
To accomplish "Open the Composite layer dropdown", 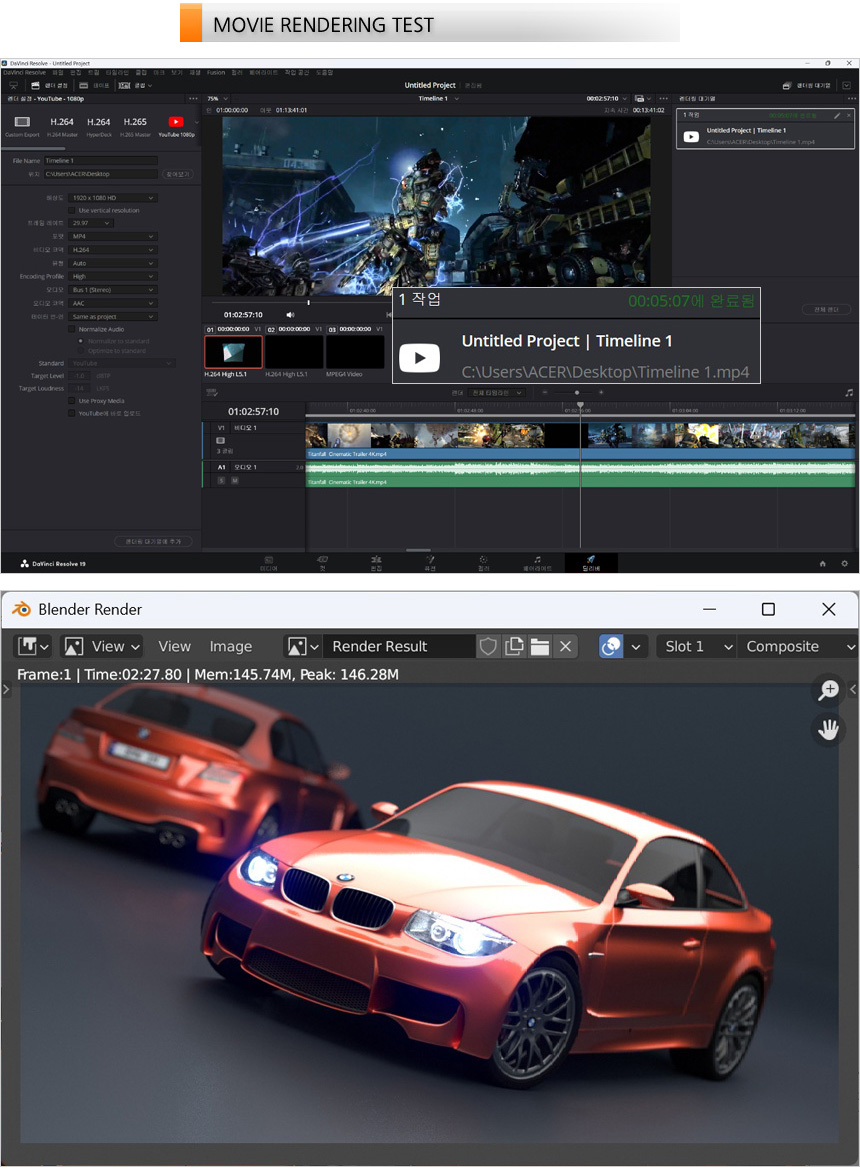I will tap(796, 646).
